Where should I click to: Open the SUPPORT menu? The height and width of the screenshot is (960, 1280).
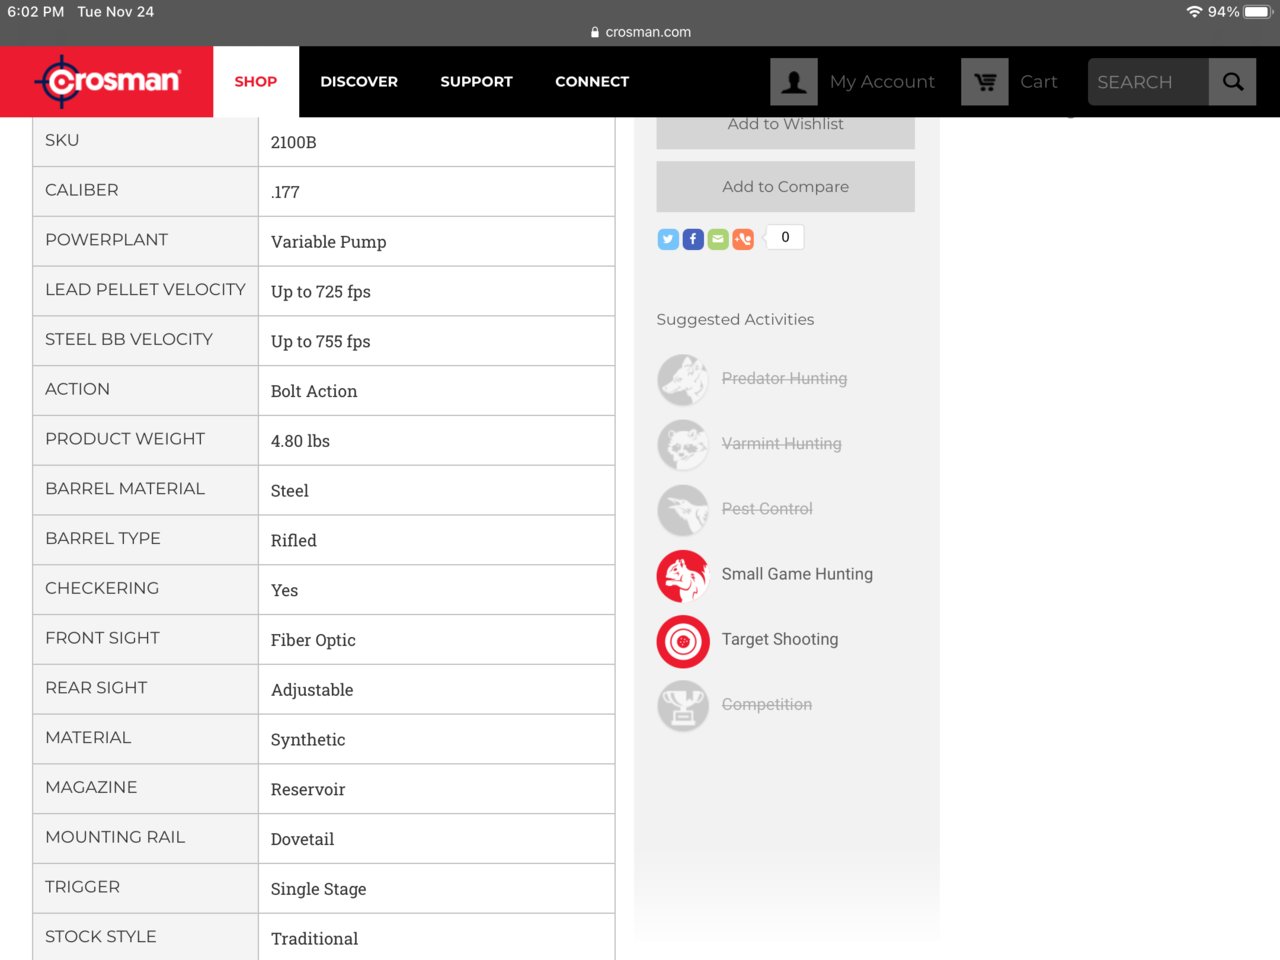pyautogui.click(x=476, y=81)
